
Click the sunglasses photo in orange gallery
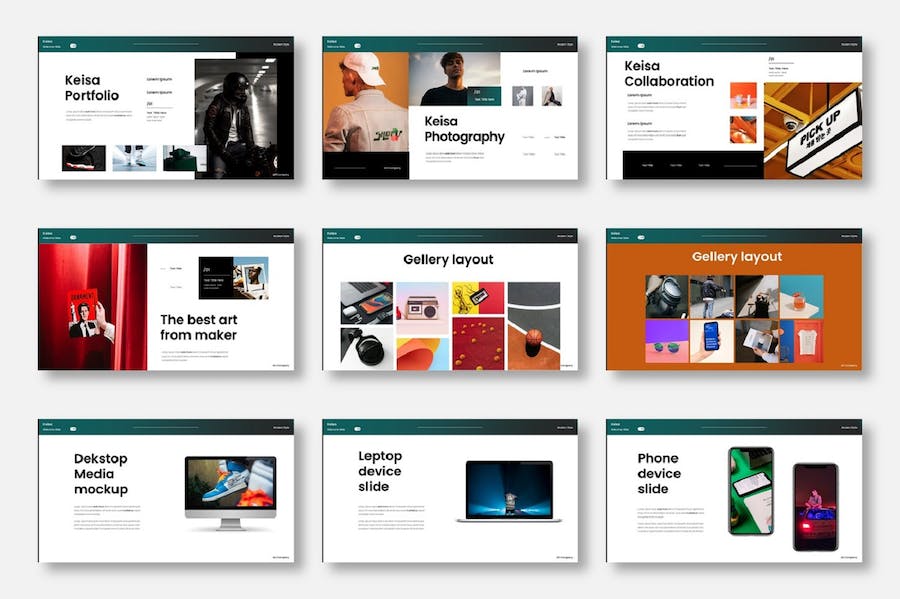tap(667, 341)
